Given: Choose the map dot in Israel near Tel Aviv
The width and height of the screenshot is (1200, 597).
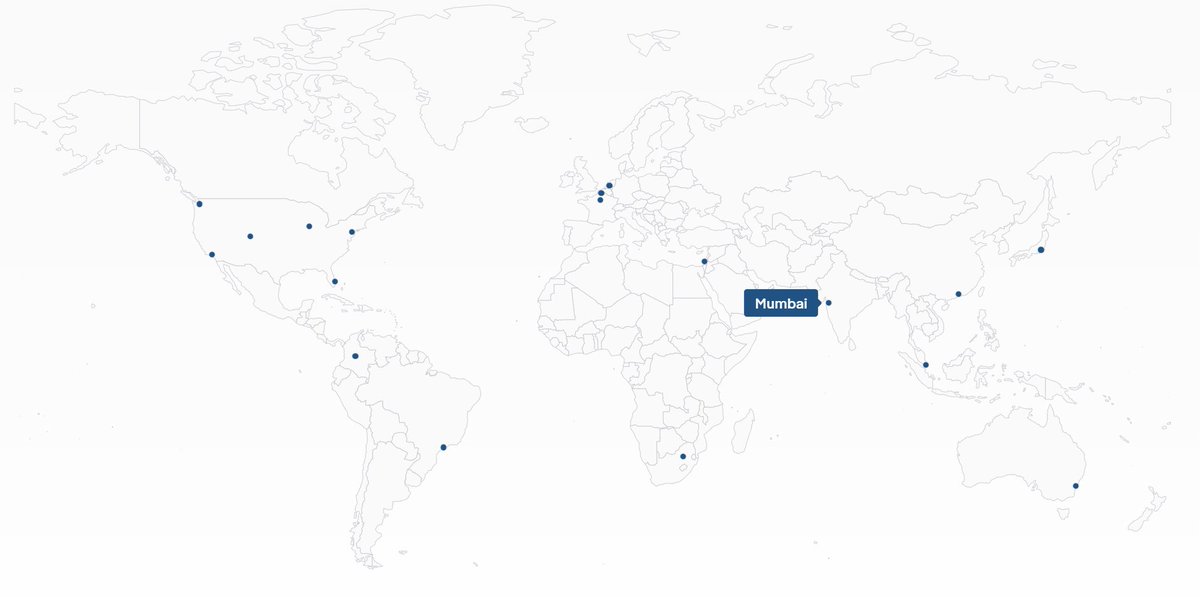Looking at the screenshot, I should (705, 262).
